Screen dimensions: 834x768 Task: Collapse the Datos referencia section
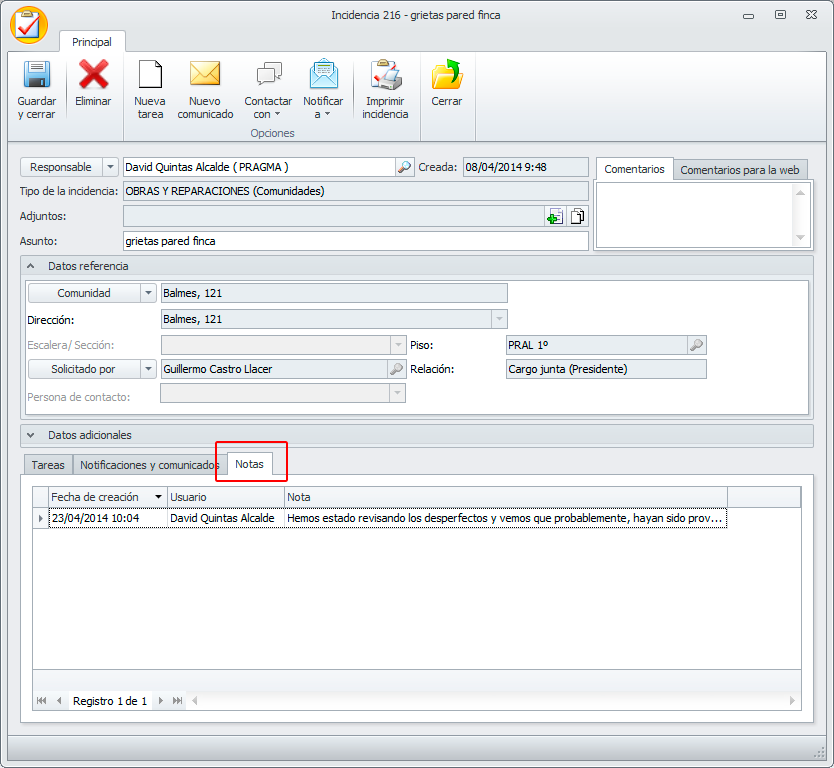coord(31,266)
